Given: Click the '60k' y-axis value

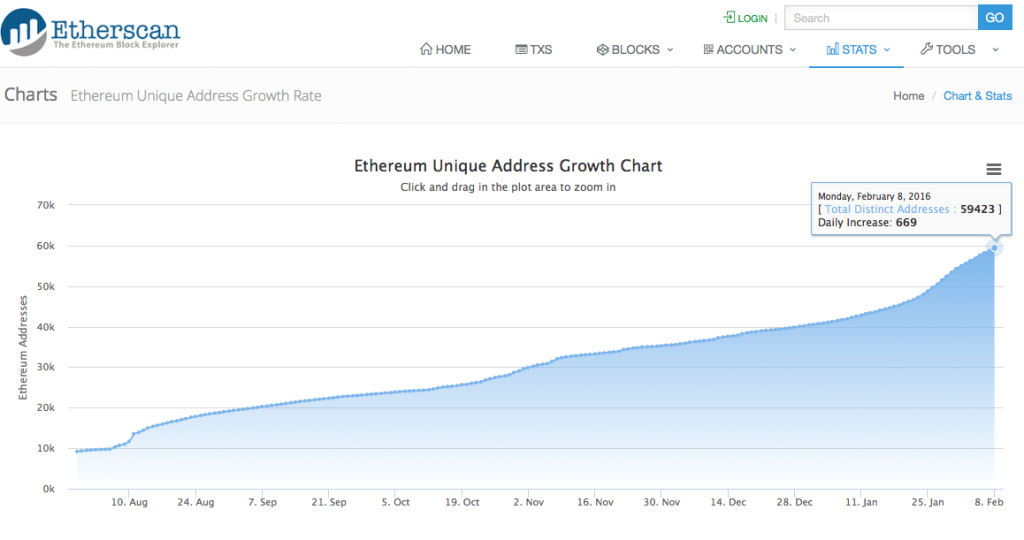Looking at the screenshot, I should click(46, 246).
